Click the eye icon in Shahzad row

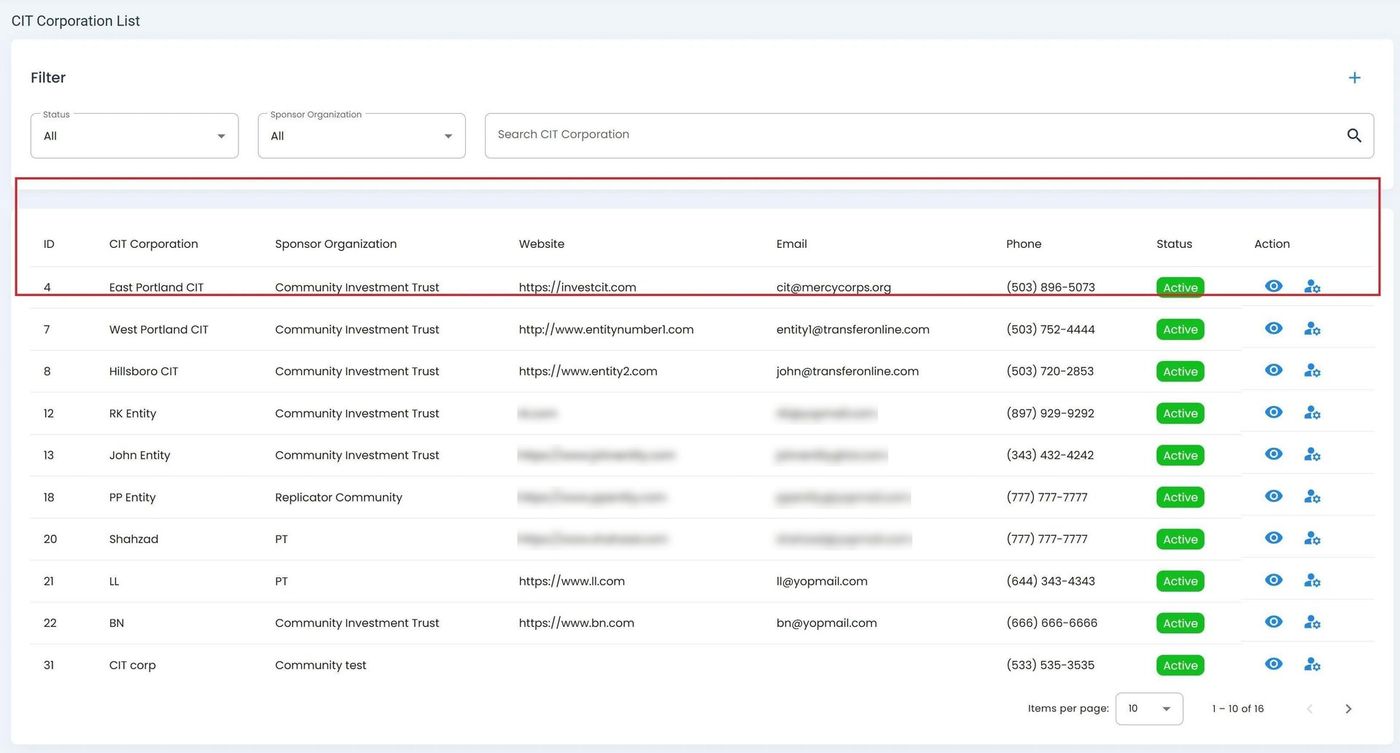pyautogui.click(x=1273, y=538)
